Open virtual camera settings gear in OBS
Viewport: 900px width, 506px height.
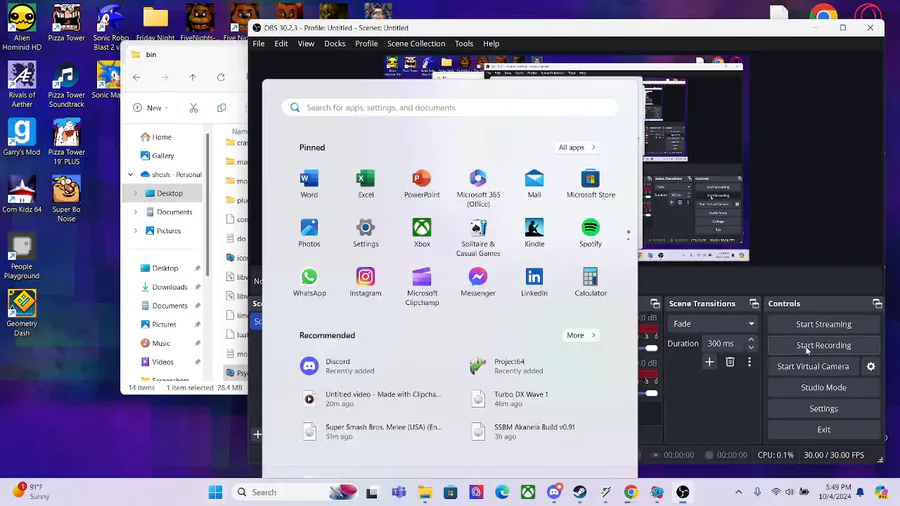click(x=871, y=367)
